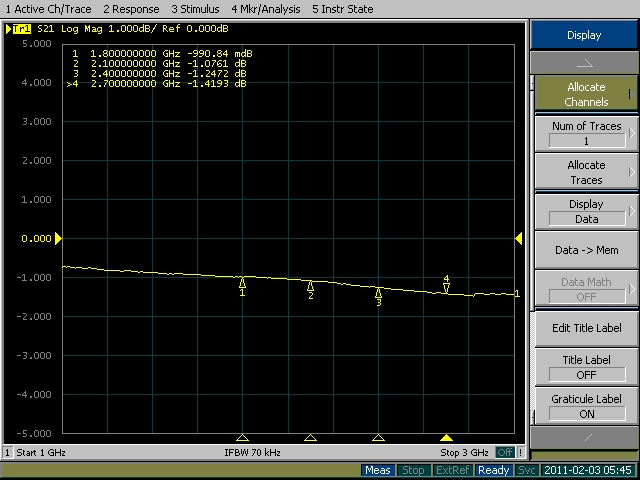Click marker 2 triangle on the trace
This screenshot has width=640, height=480.
click(x=311, y=286)
